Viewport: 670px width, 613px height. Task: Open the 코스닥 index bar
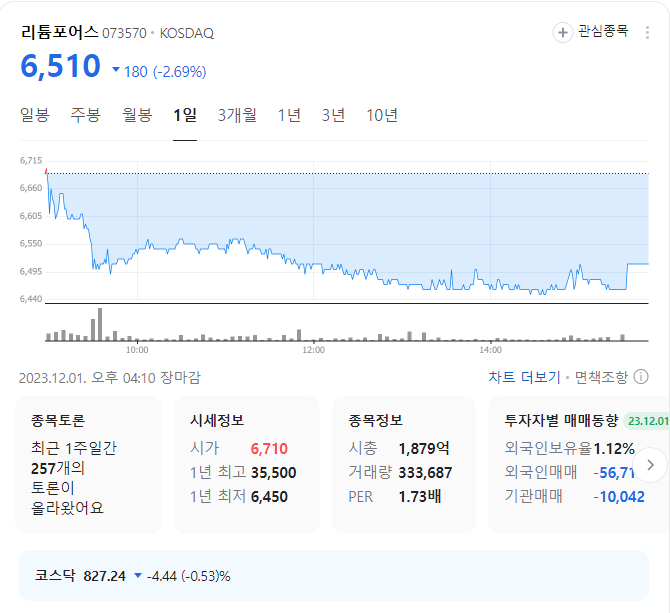click(x=334, y=575)
